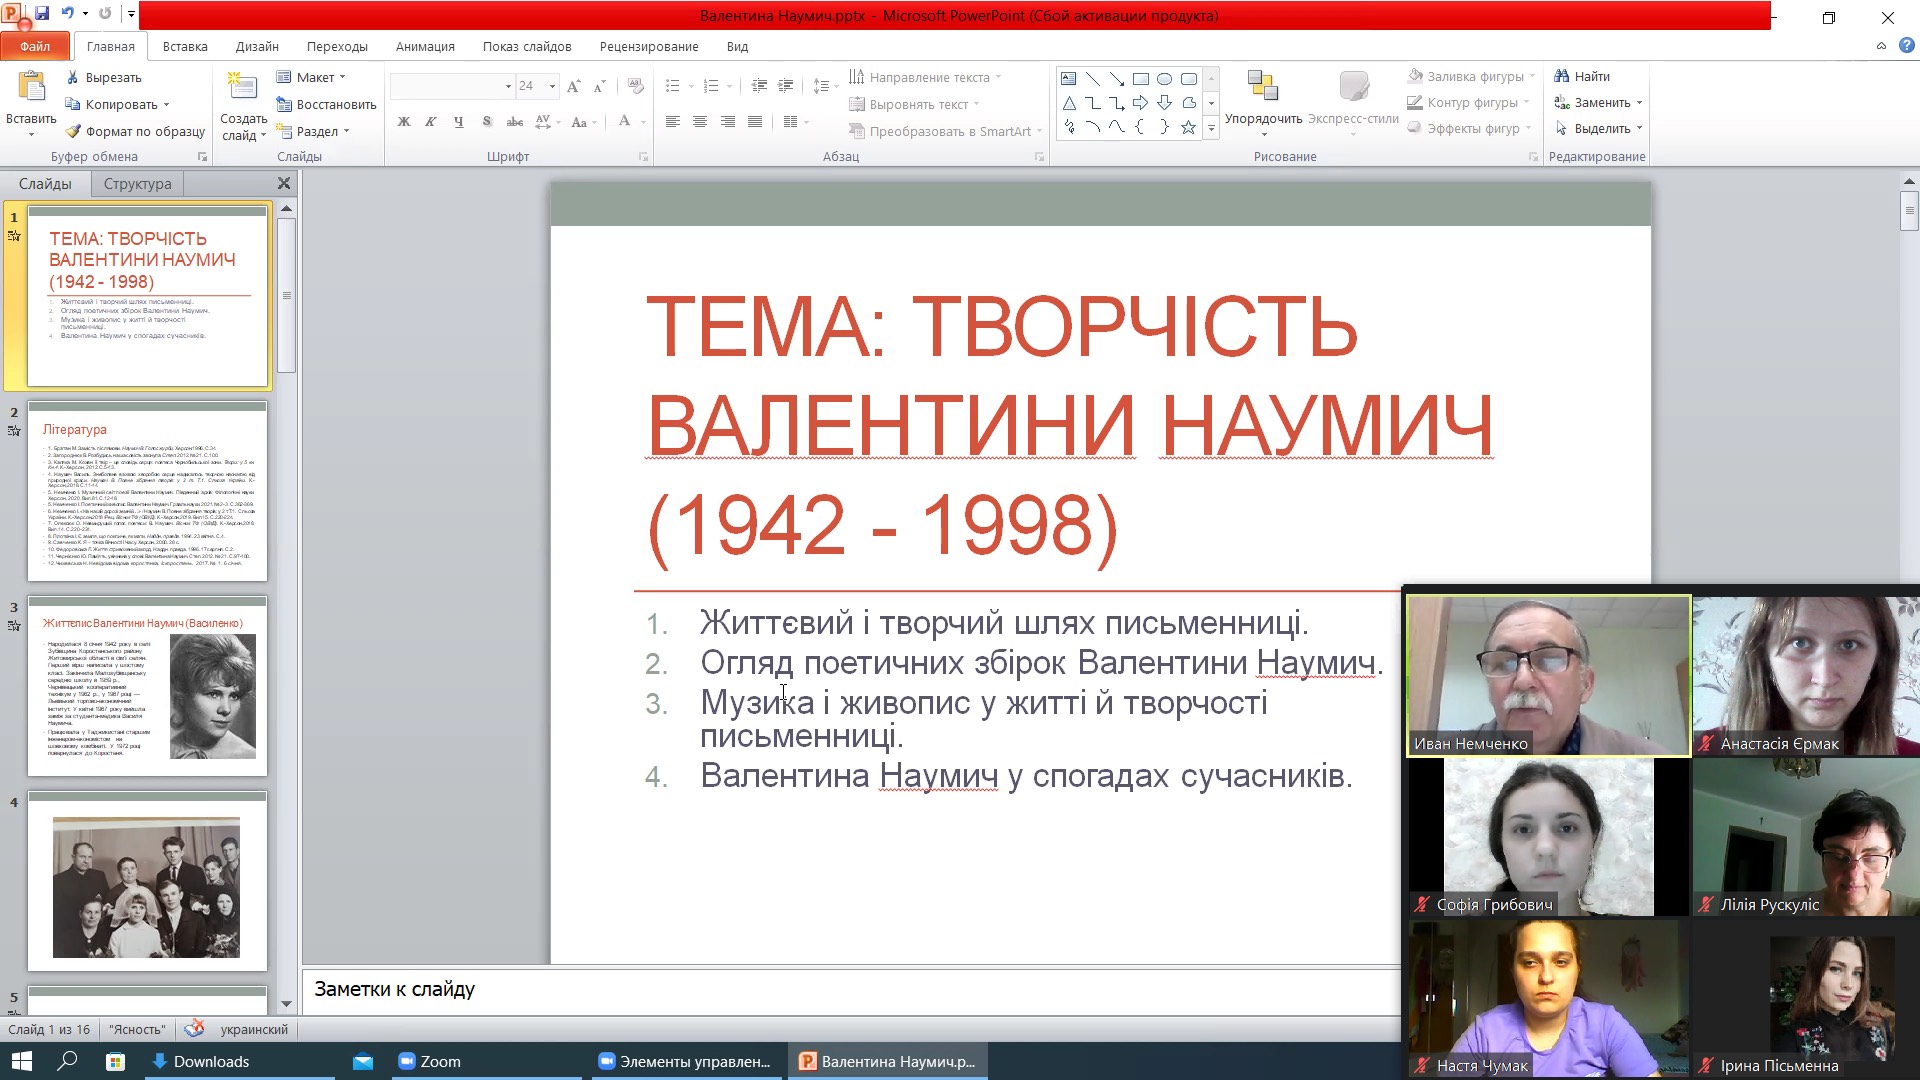Image resolution: width=1920 pixels, height=1080 pixels.
Task: Click the Cut (Вырезать) scissors icon
Action: coord(73,77)
